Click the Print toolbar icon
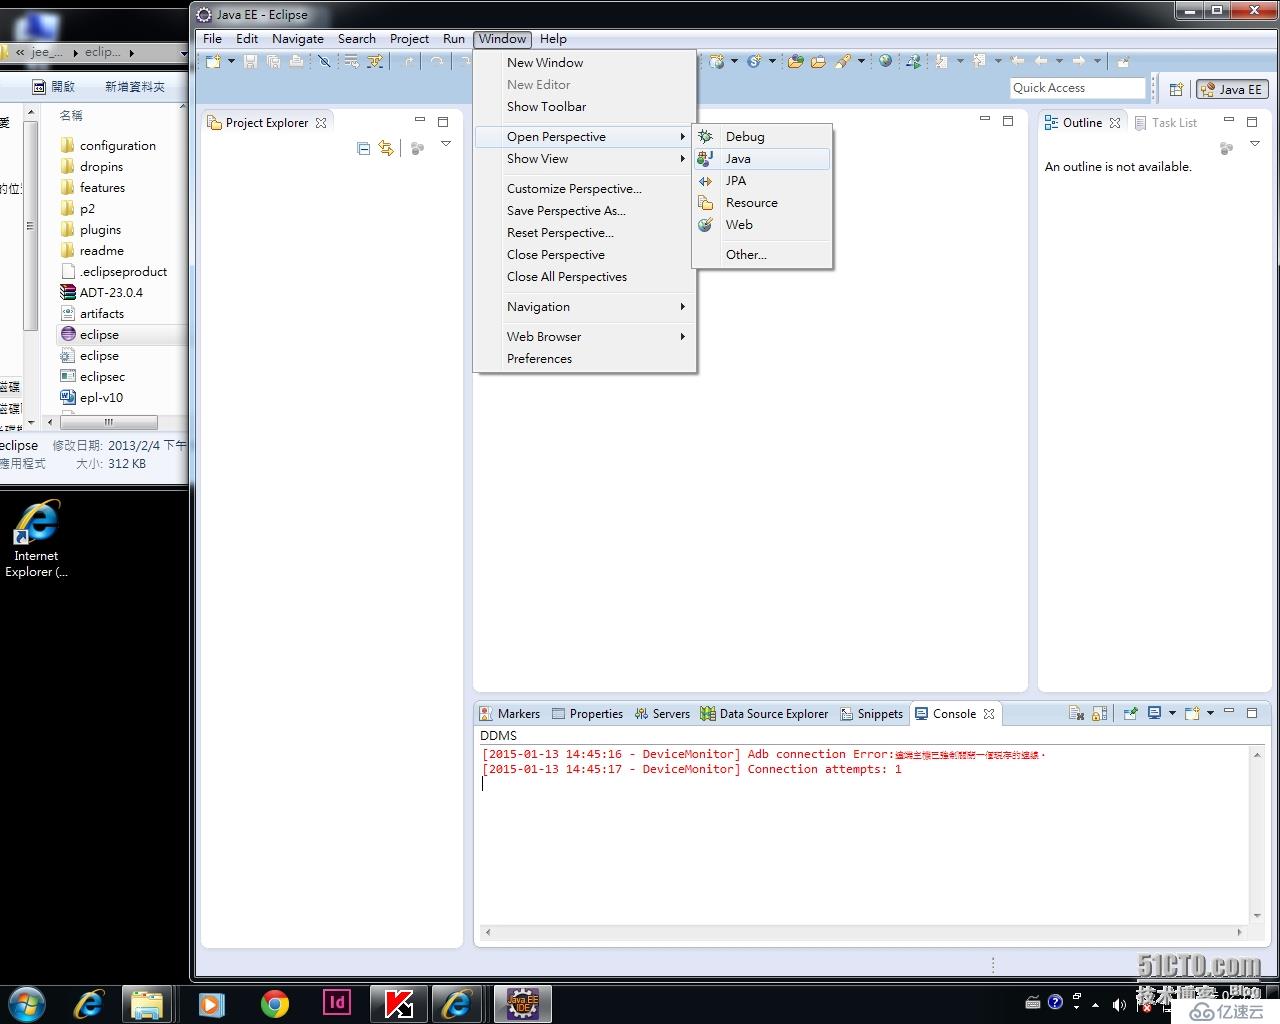This screenshot has width=1280, height=1024. (x=296, y=61)
